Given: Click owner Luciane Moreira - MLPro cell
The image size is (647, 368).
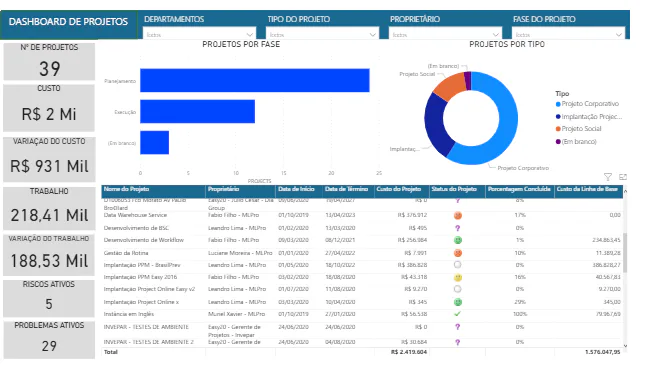Looking at the screenshot, I should click(x=240, y=253).
